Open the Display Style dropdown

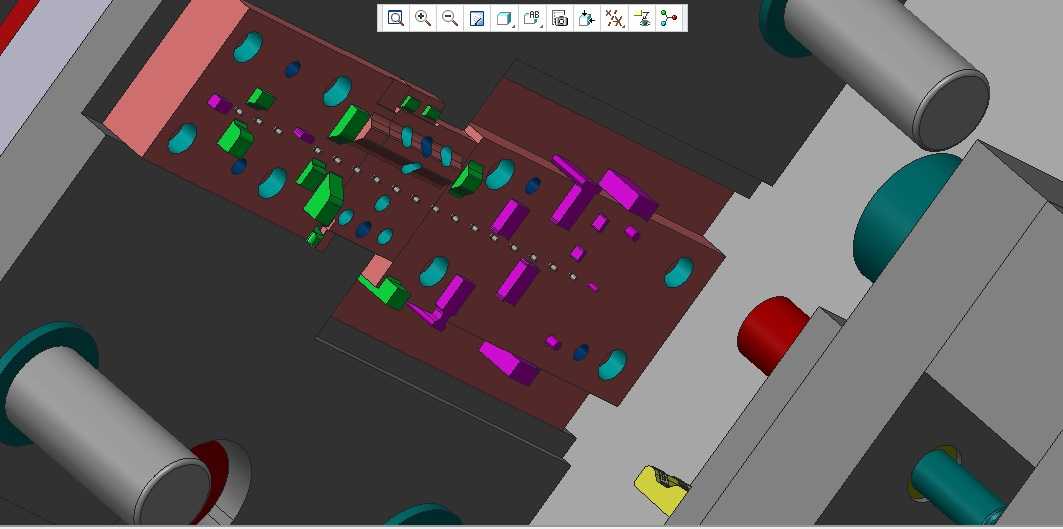coord(505,18)
